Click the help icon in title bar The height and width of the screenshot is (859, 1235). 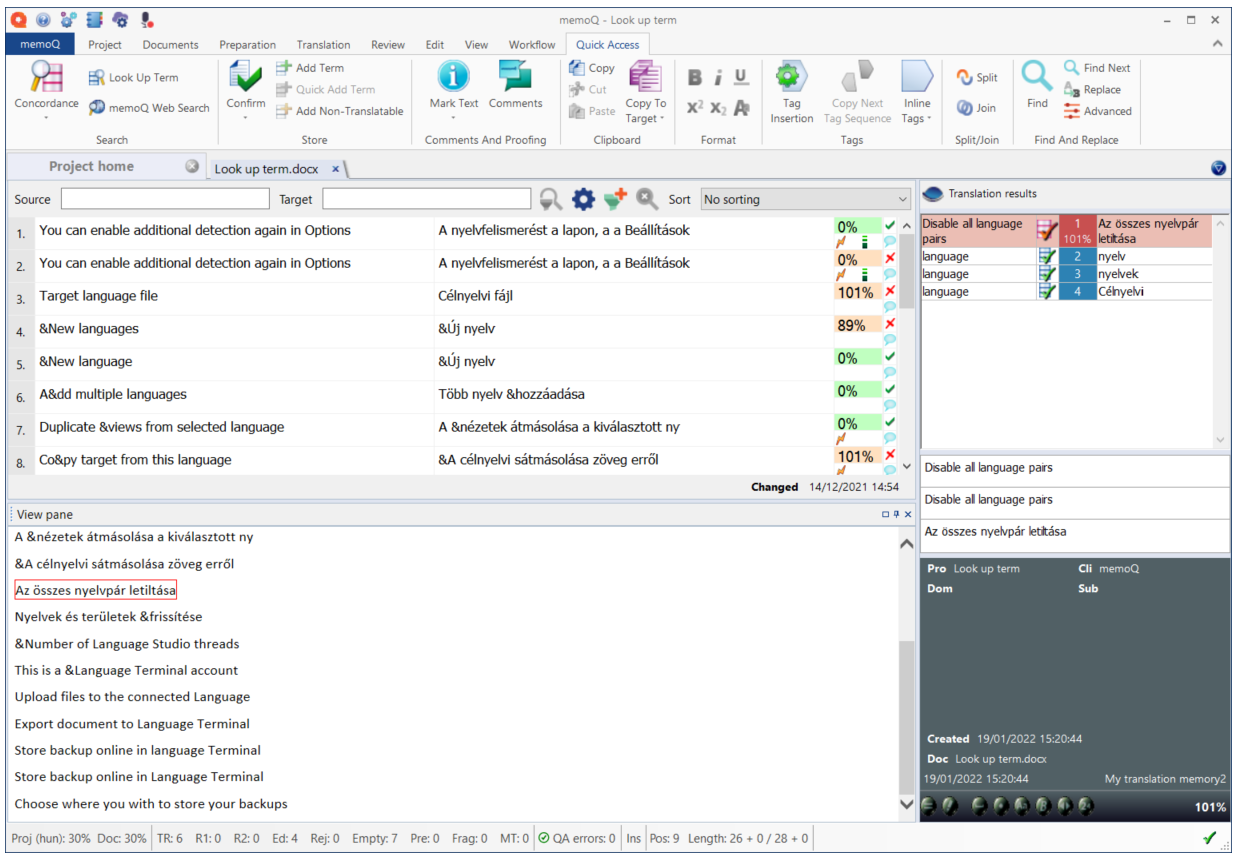pos(43,19)
